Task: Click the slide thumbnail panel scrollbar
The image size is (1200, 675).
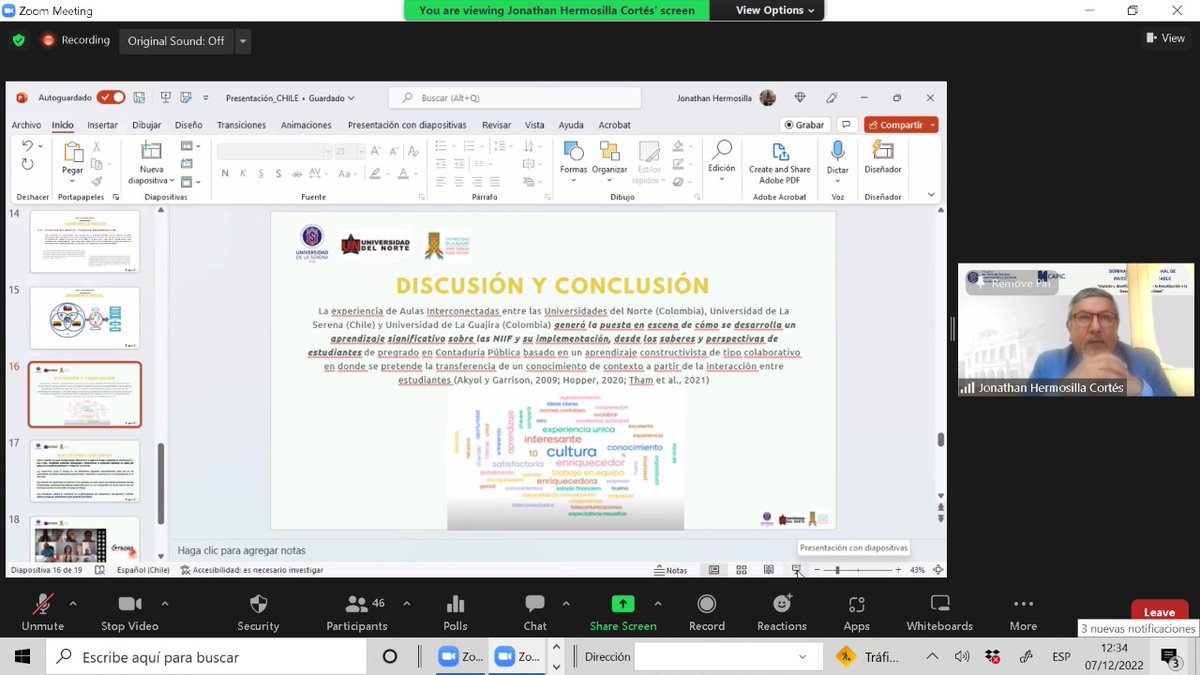Action: [x=161, y=483]
